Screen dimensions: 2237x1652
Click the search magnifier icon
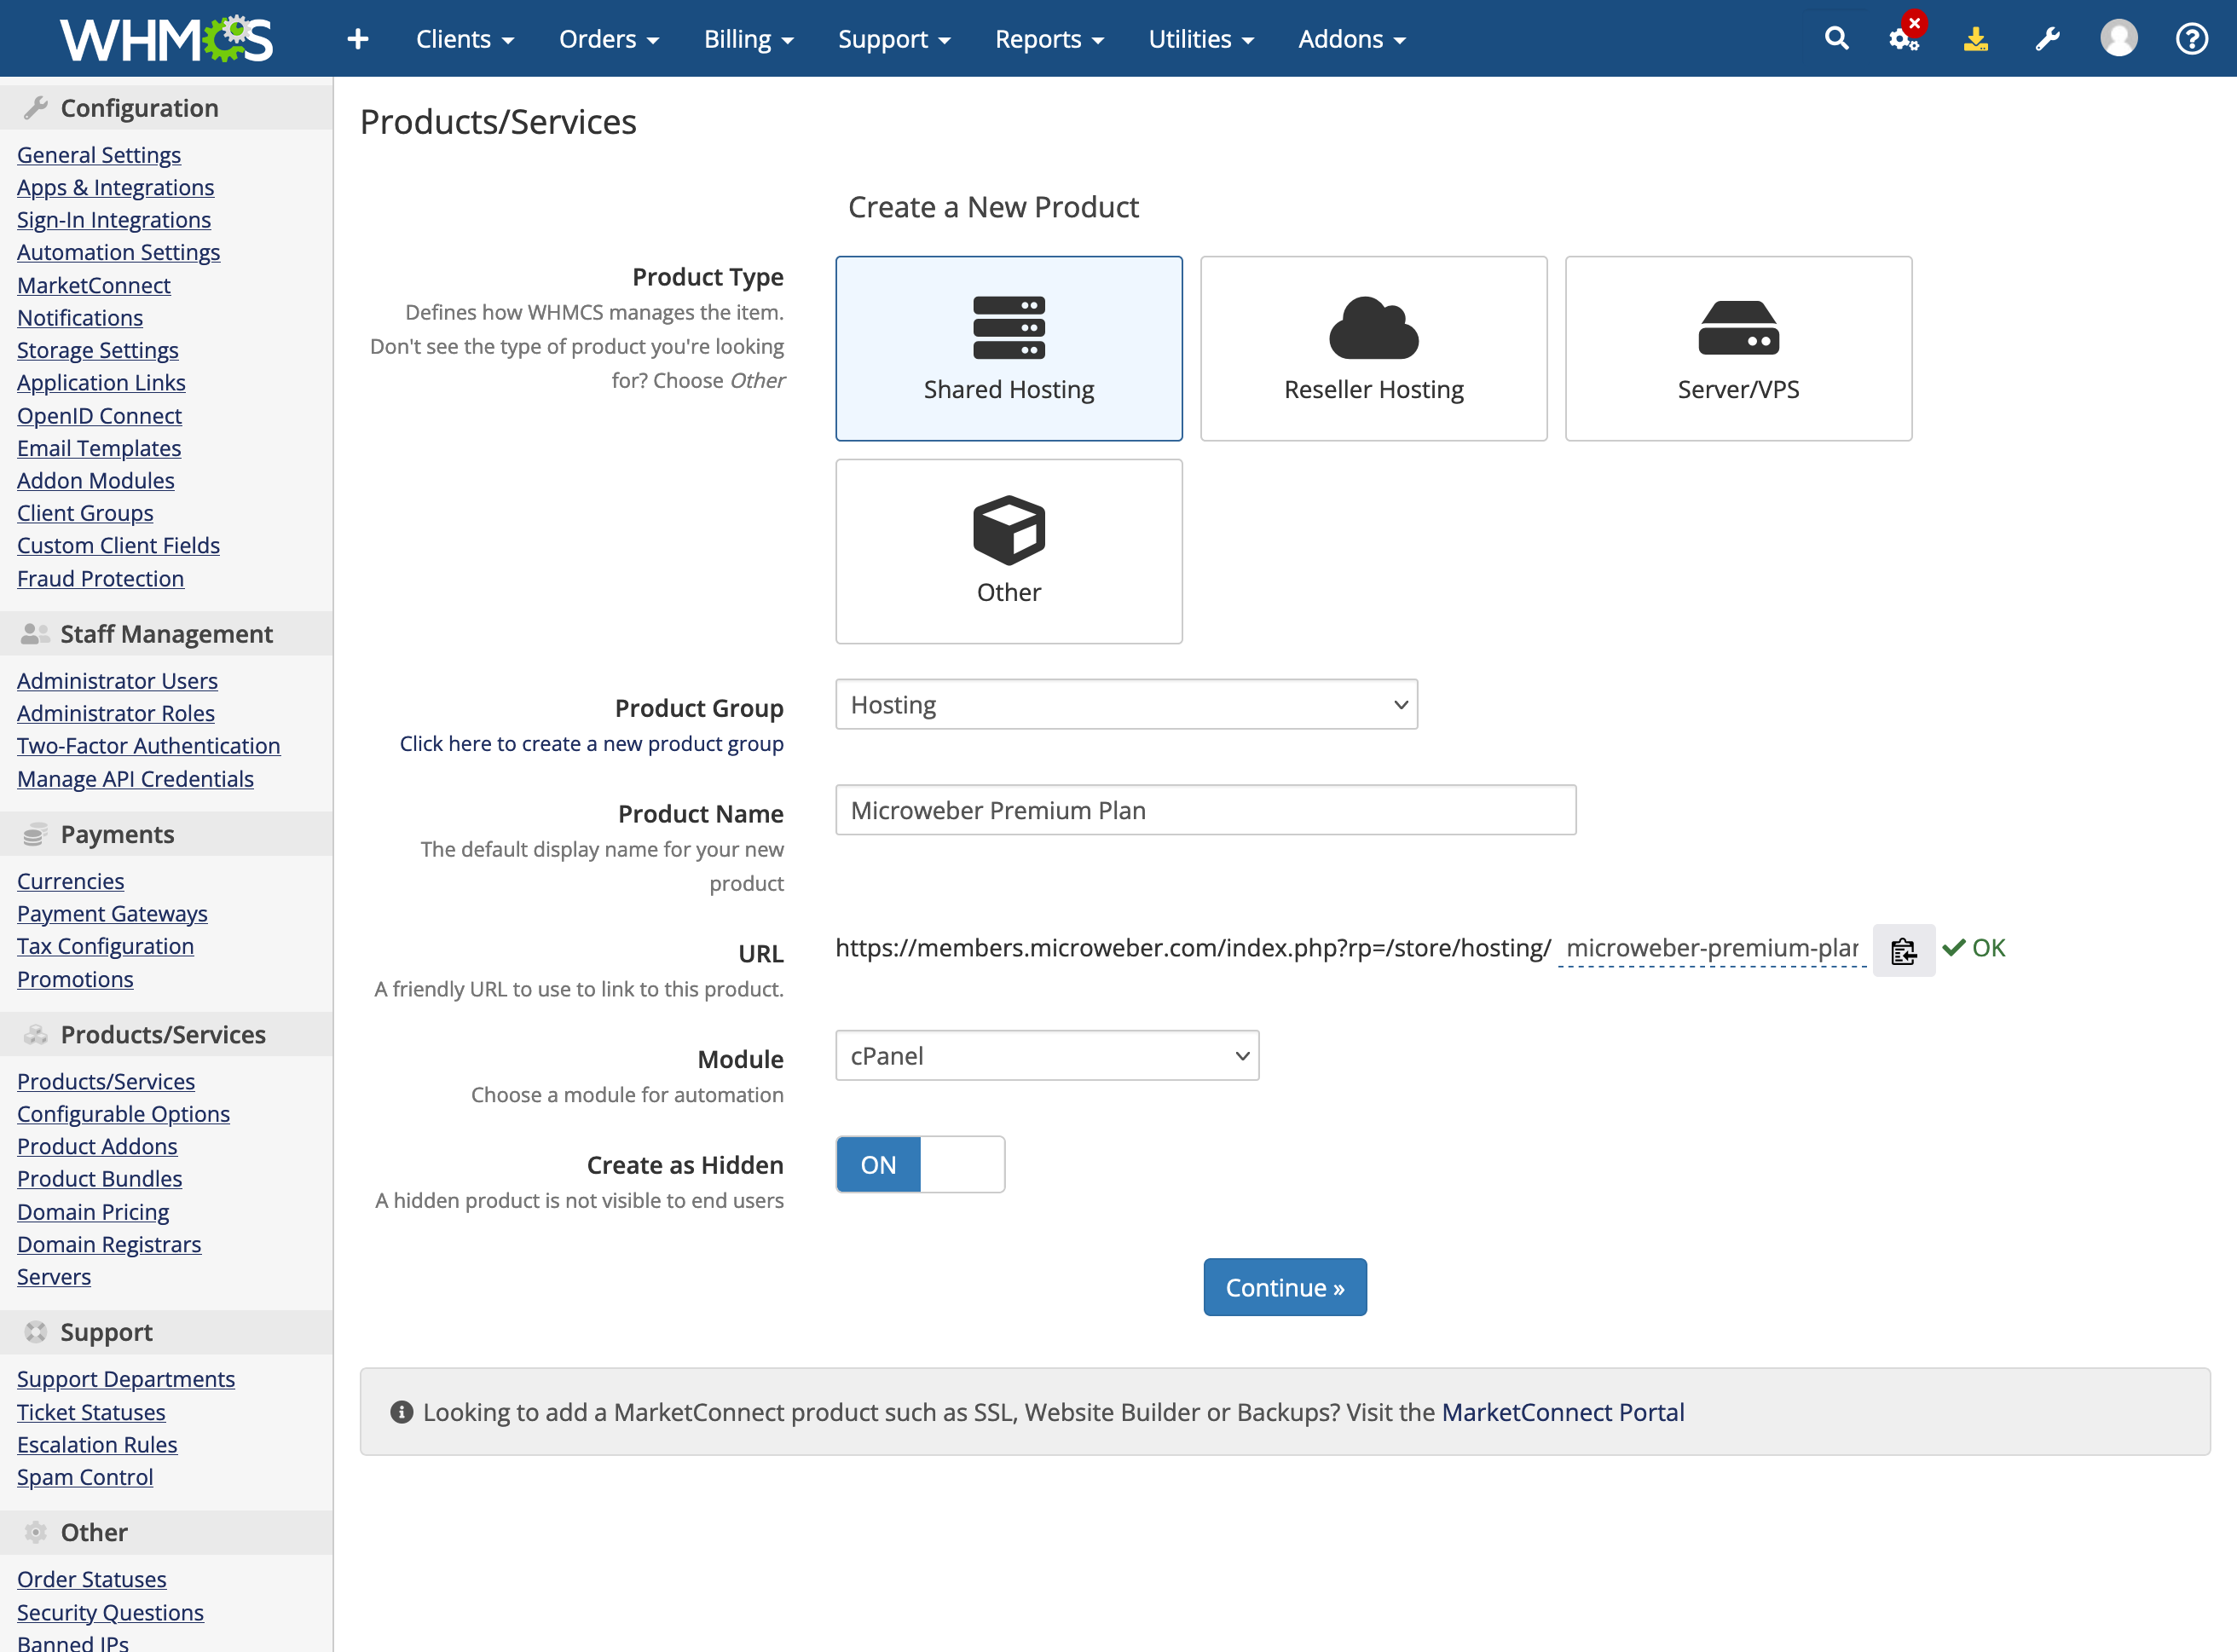tap(1836, 39)
